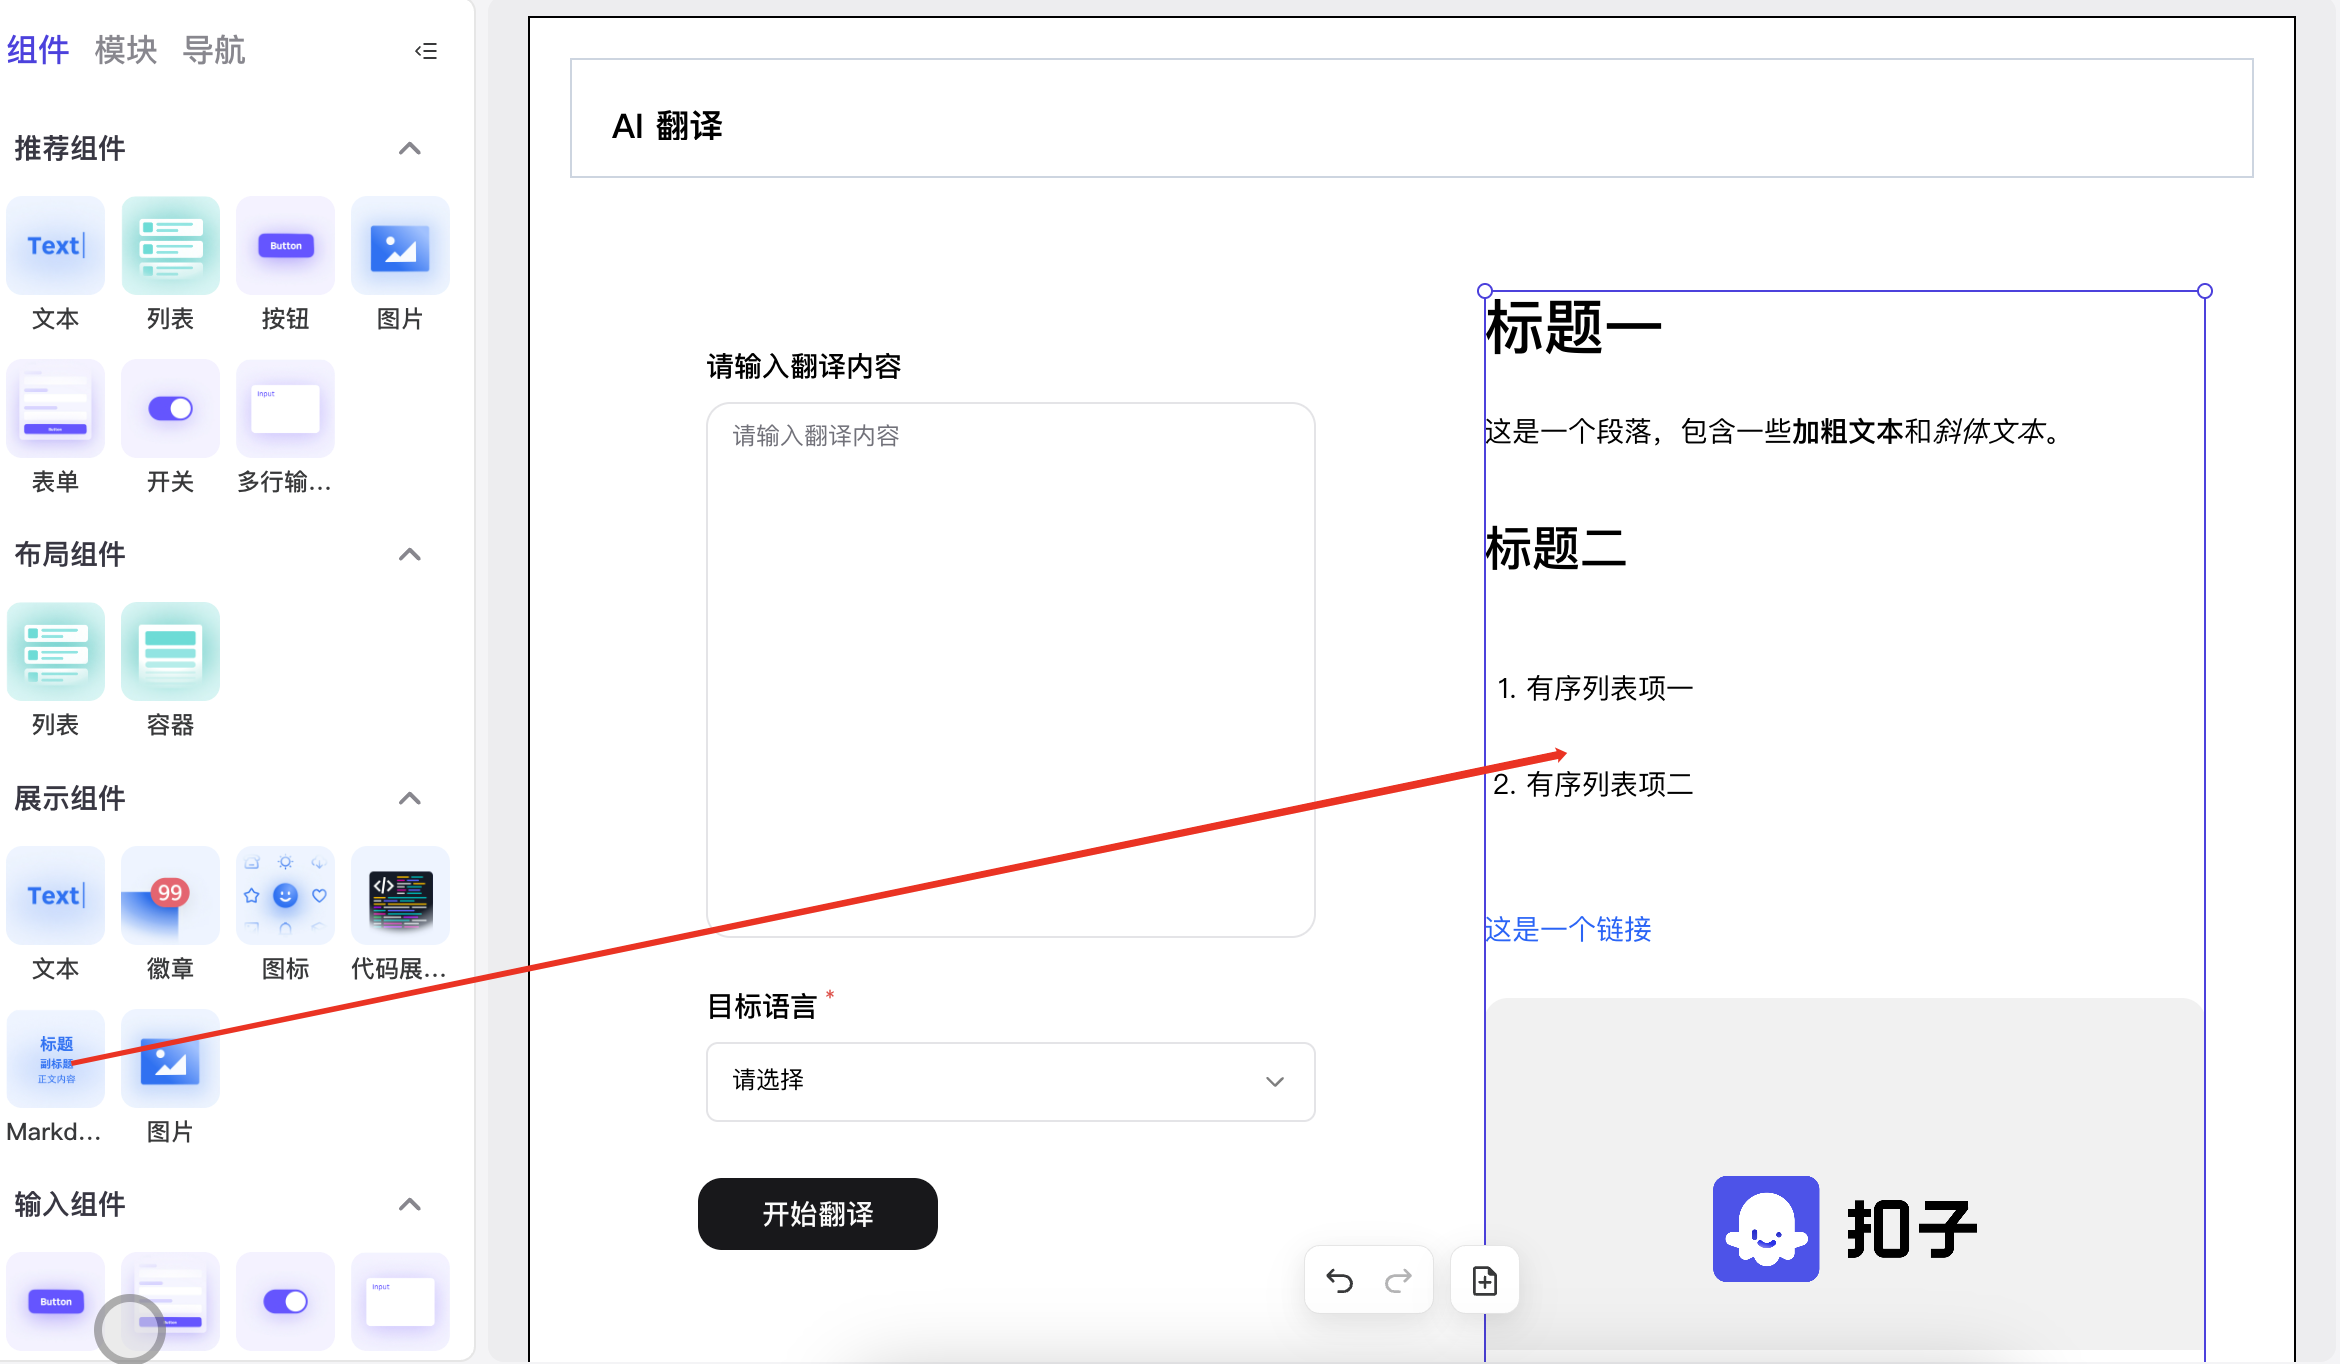This screenshot has width=2340, height=1364.
Task: Select the 文本 component under 推荐组件
Action: tap(55, 245)
